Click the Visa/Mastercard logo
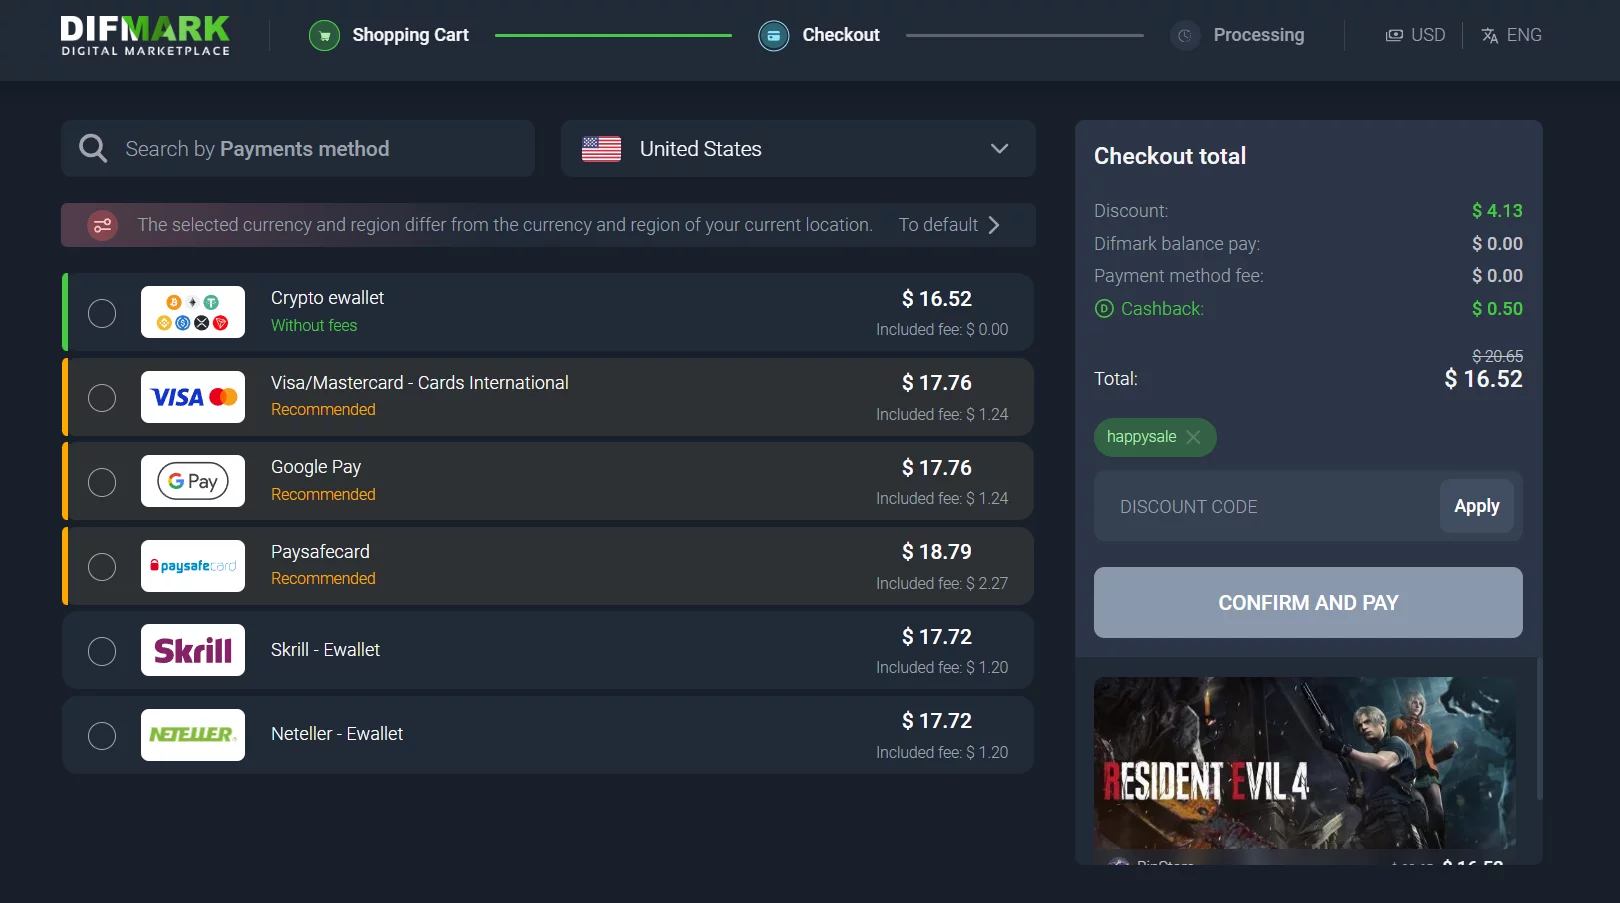This screenshot has width=1620, height=903. (x=193, y=397)
